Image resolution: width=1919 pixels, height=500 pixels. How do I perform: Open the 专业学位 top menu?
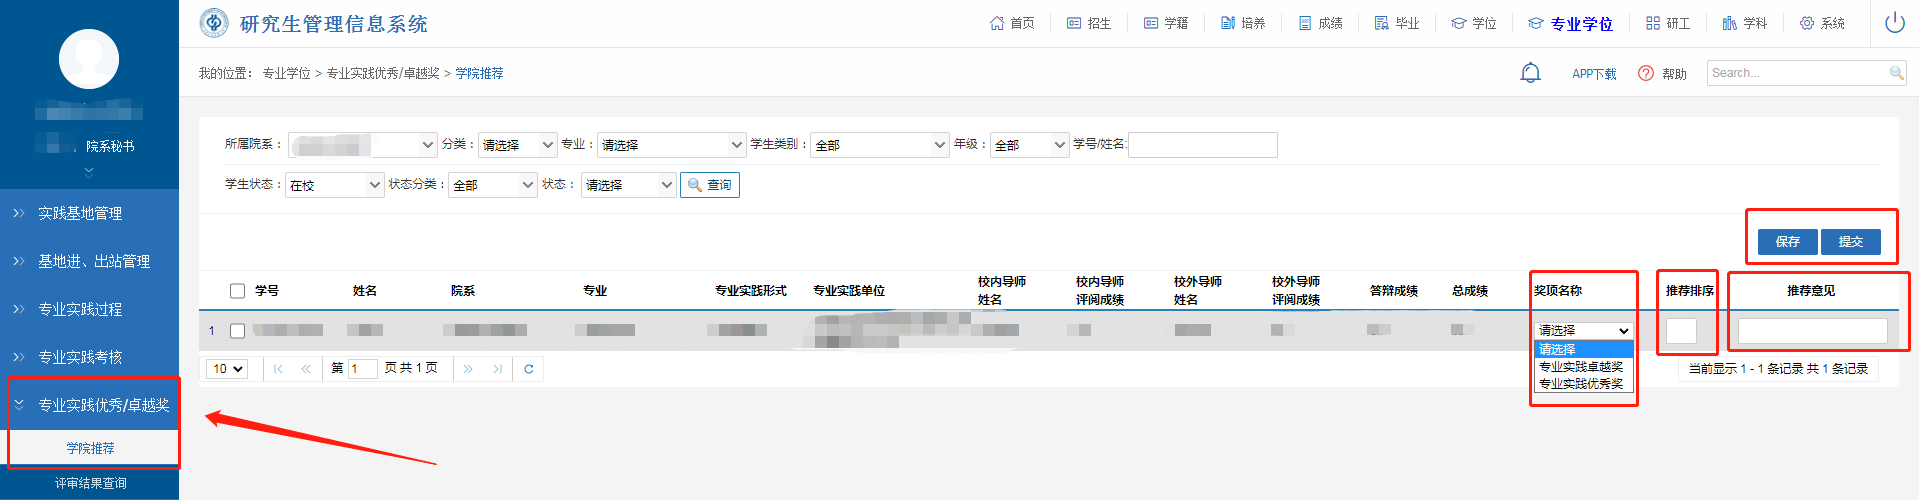click(x=1570, y=24)
